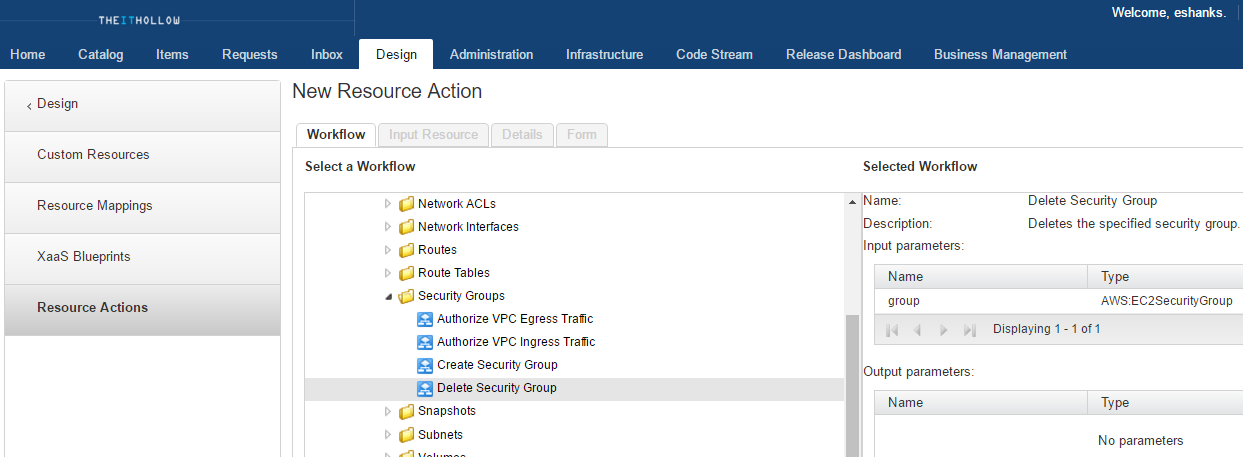Click the Type header in input parameters table
Image resolution: width=1243 pixels, height=457 pixels.
click(x=1165, y=277)
